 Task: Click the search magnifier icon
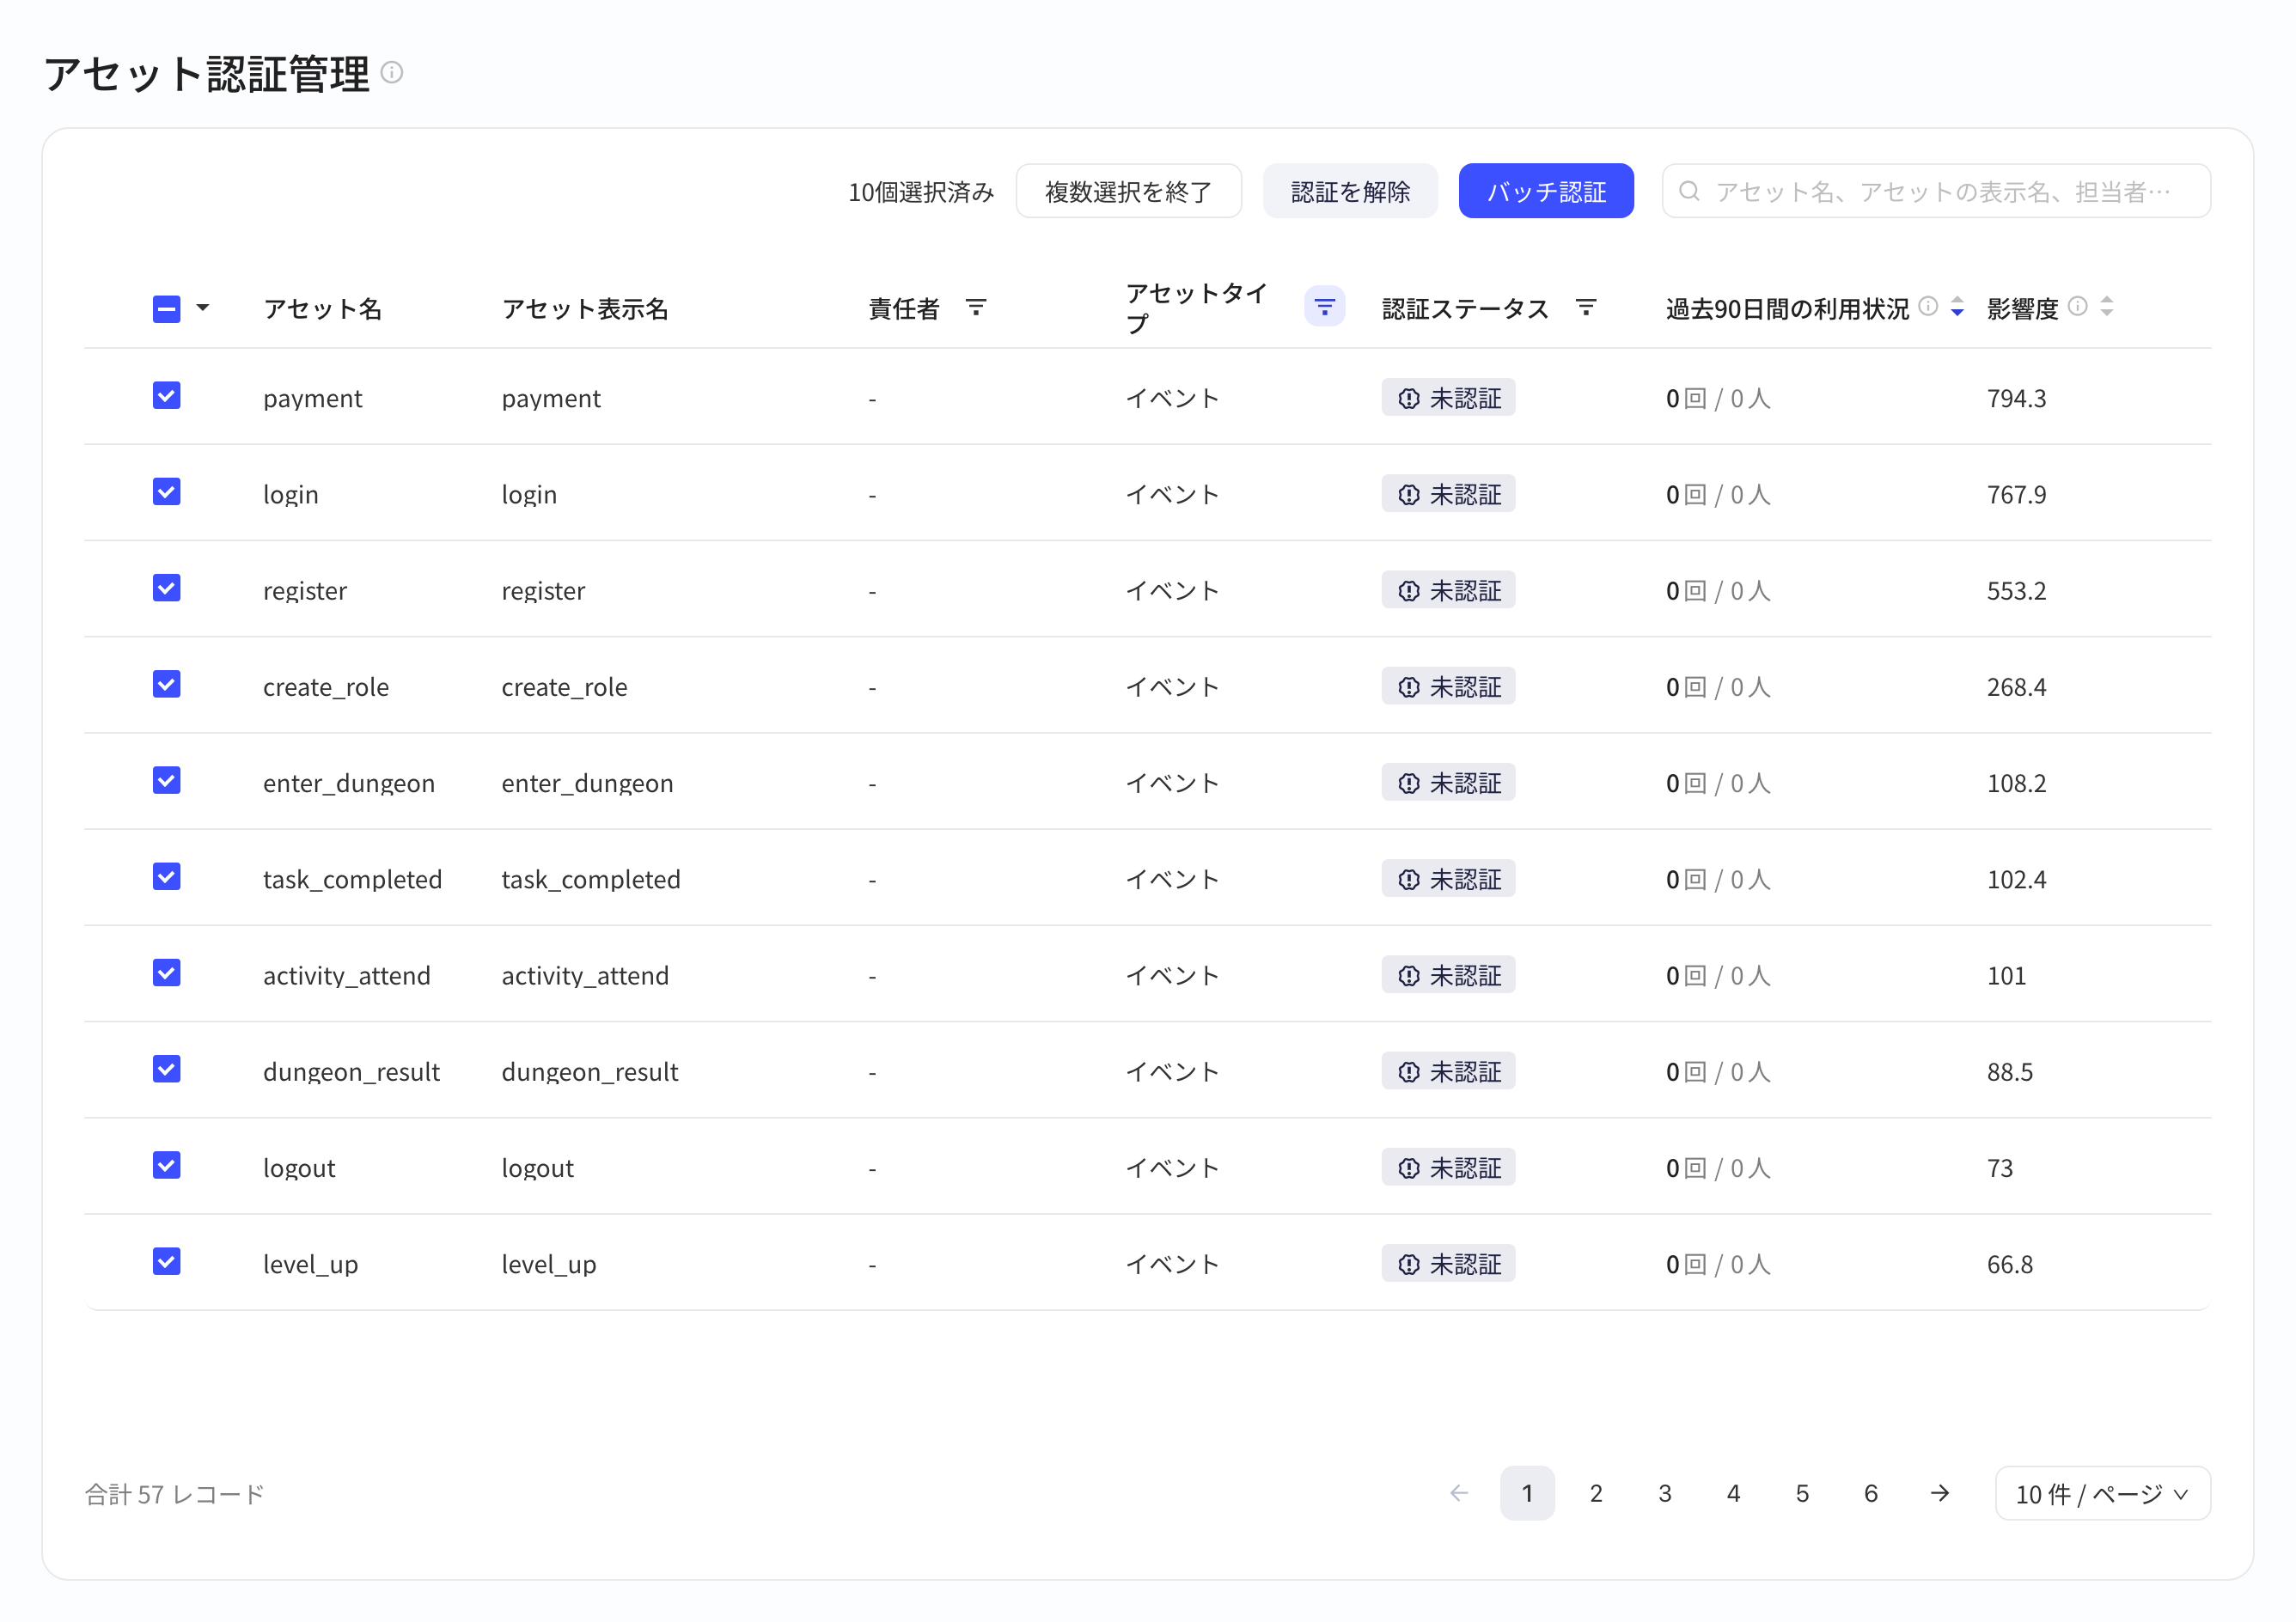1689,191
